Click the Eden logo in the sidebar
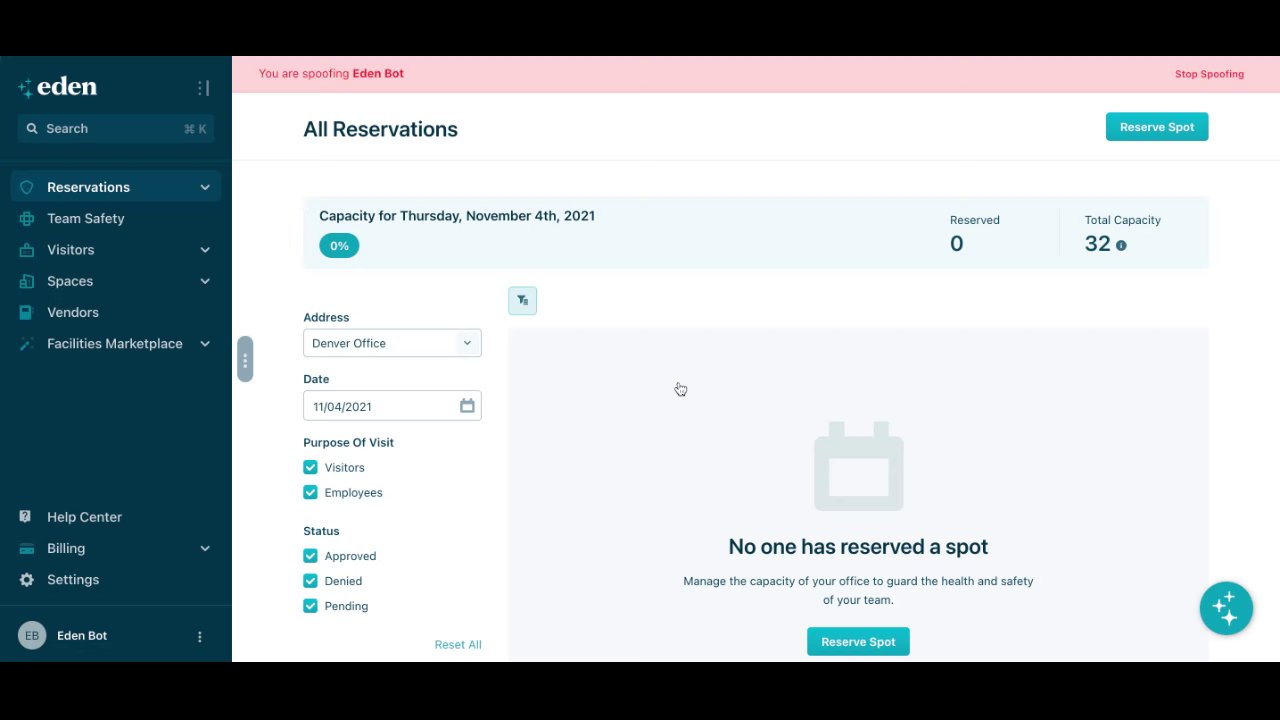The width and height of the screenshot is (1280, 720). click(57, 87)
